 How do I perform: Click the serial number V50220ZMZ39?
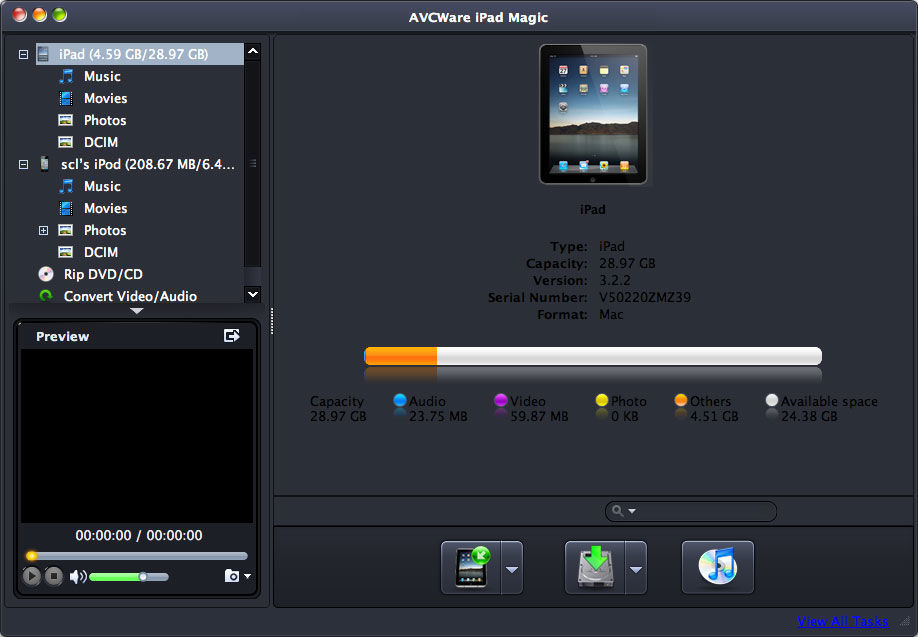[x=645, y=297]
